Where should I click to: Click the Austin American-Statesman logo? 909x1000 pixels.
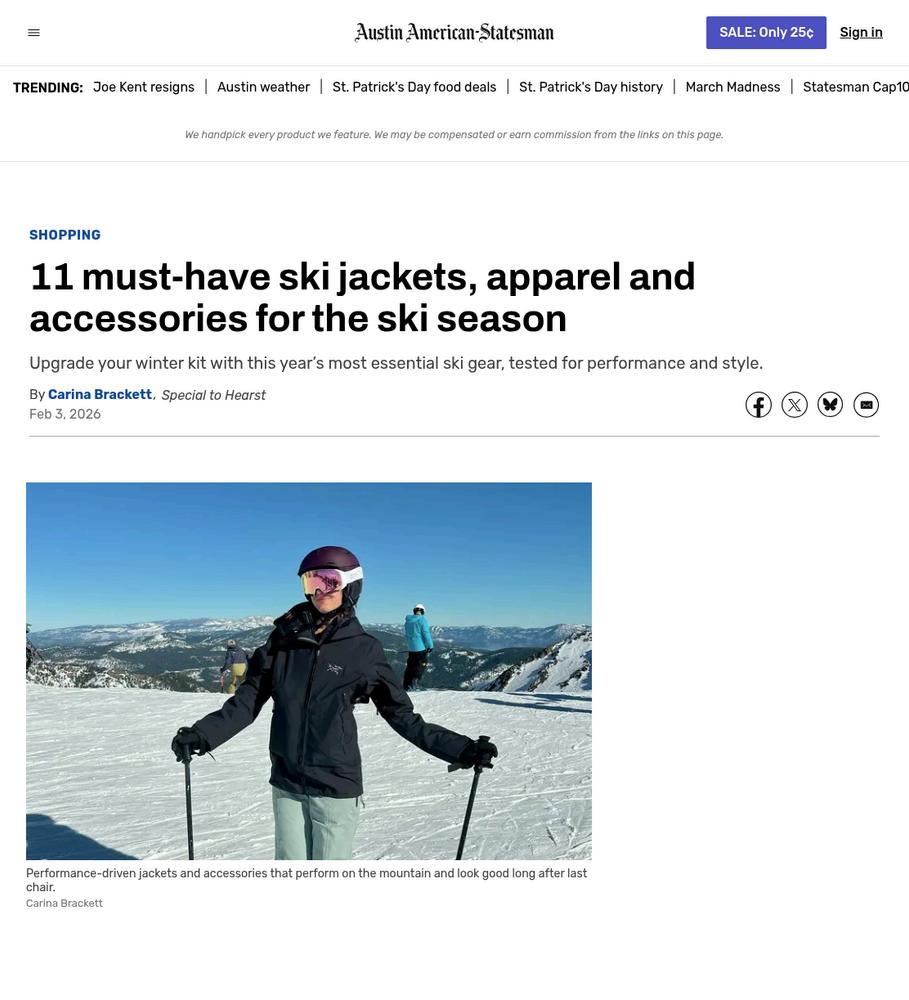pyautogui.click(x=454, y=33)
